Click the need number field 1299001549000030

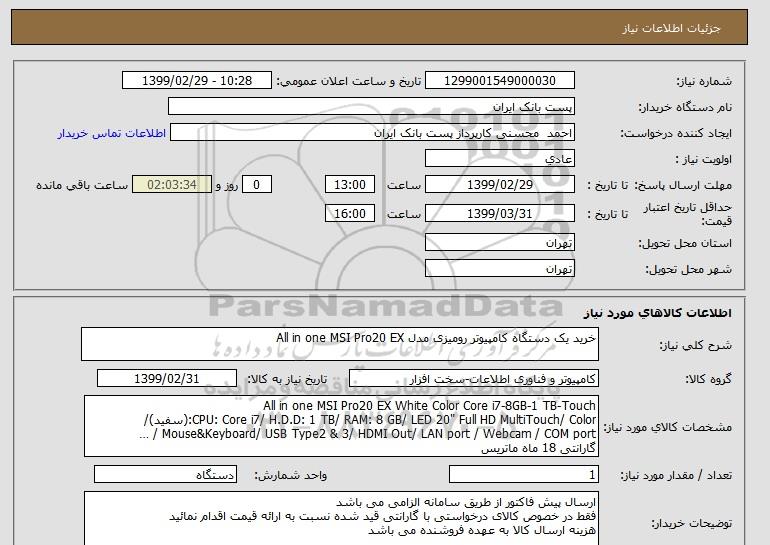[x=499, y=81]
